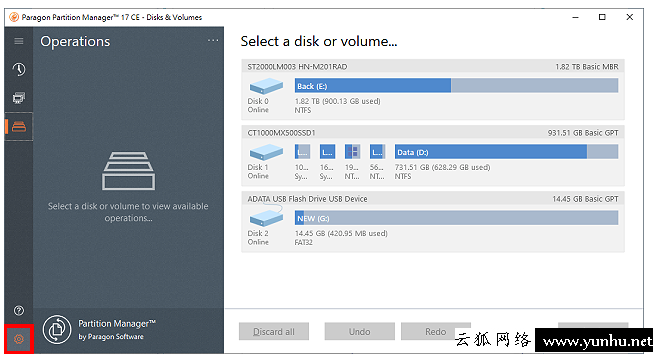The height and width of the screenshot is (363, 656).
Task: Click the Disk 1 drive icon
Action: coord(266,152)
